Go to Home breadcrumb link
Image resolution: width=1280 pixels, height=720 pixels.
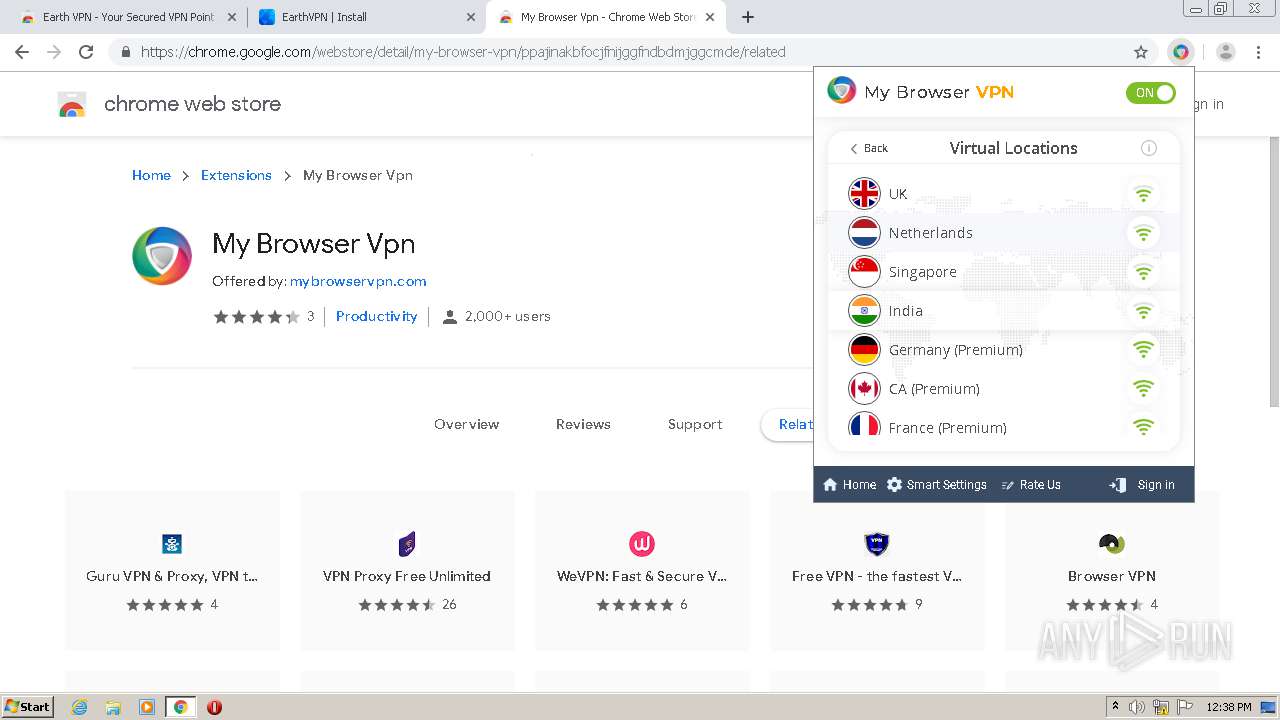point(151,175)
